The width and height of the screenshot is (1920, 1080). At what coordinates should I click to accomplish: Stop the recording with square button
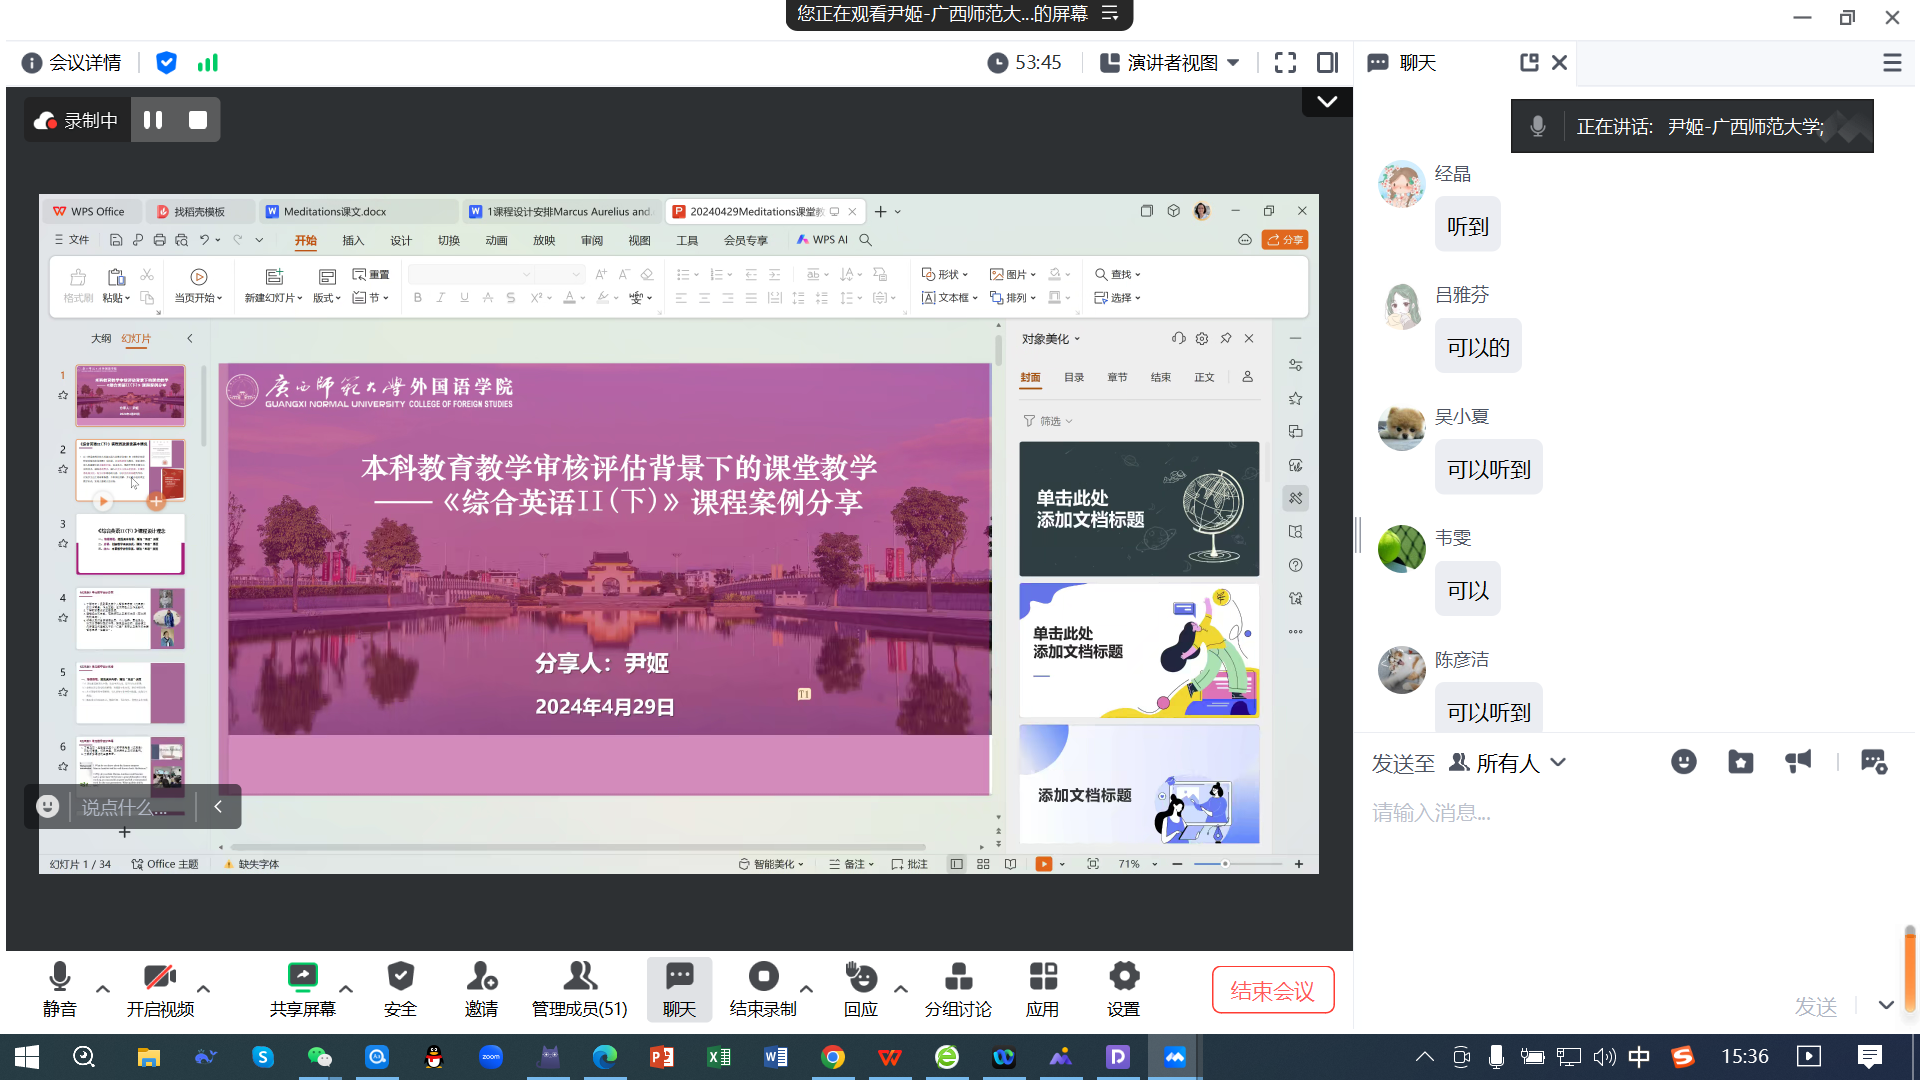tap(198, 120)
